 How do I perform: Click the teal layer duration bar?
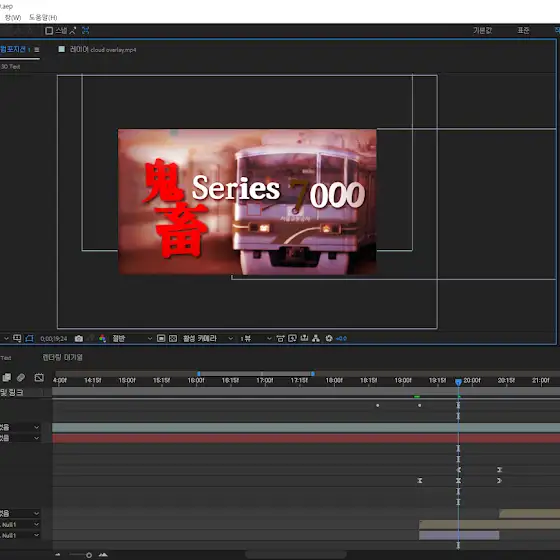306,427
